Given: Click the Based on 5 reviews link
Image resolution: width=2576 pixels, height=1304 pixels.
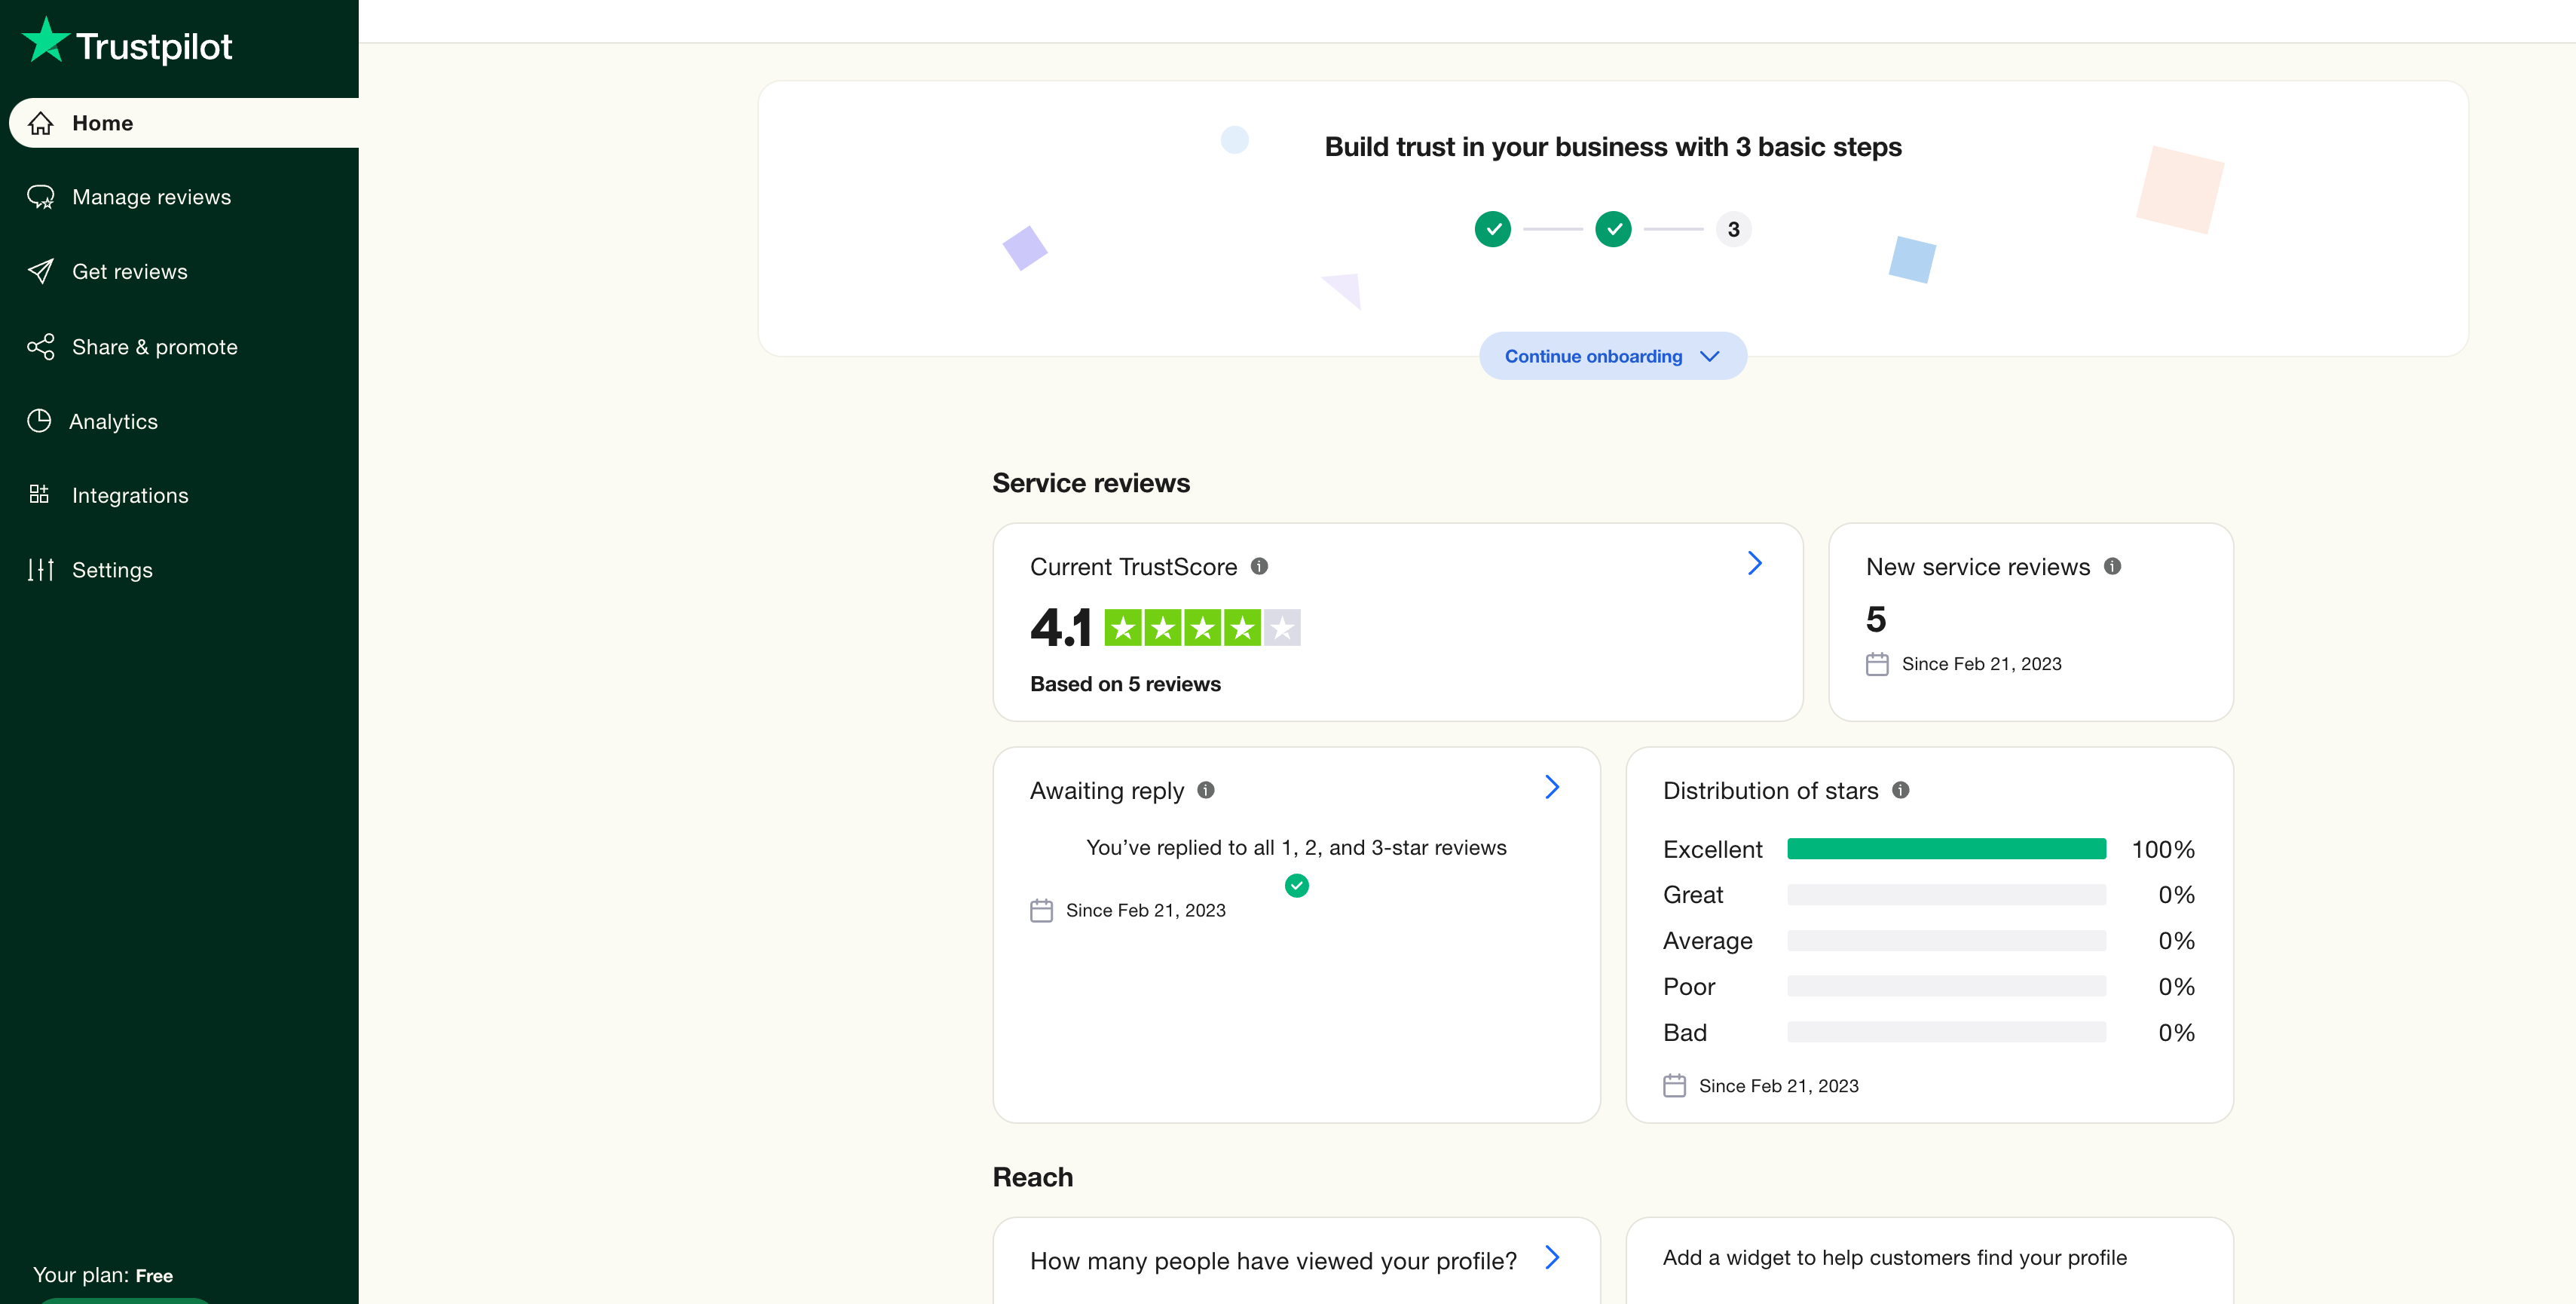Looking at the screenshot, I should point(1125,684).
